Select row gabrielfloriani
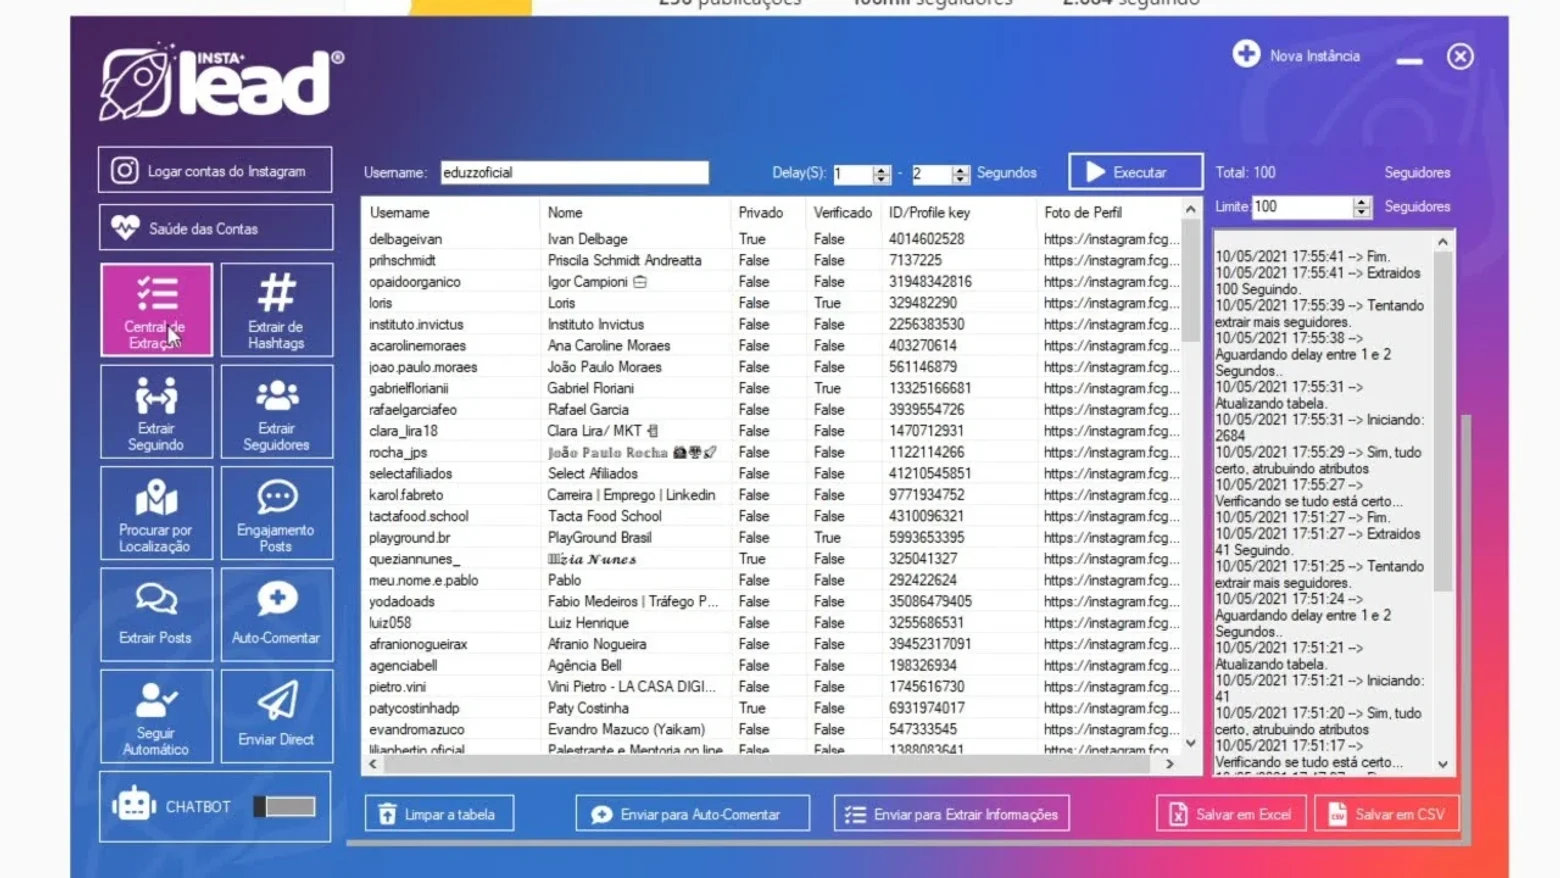Viewport: 1560px width, 878px height. (771, 388)
